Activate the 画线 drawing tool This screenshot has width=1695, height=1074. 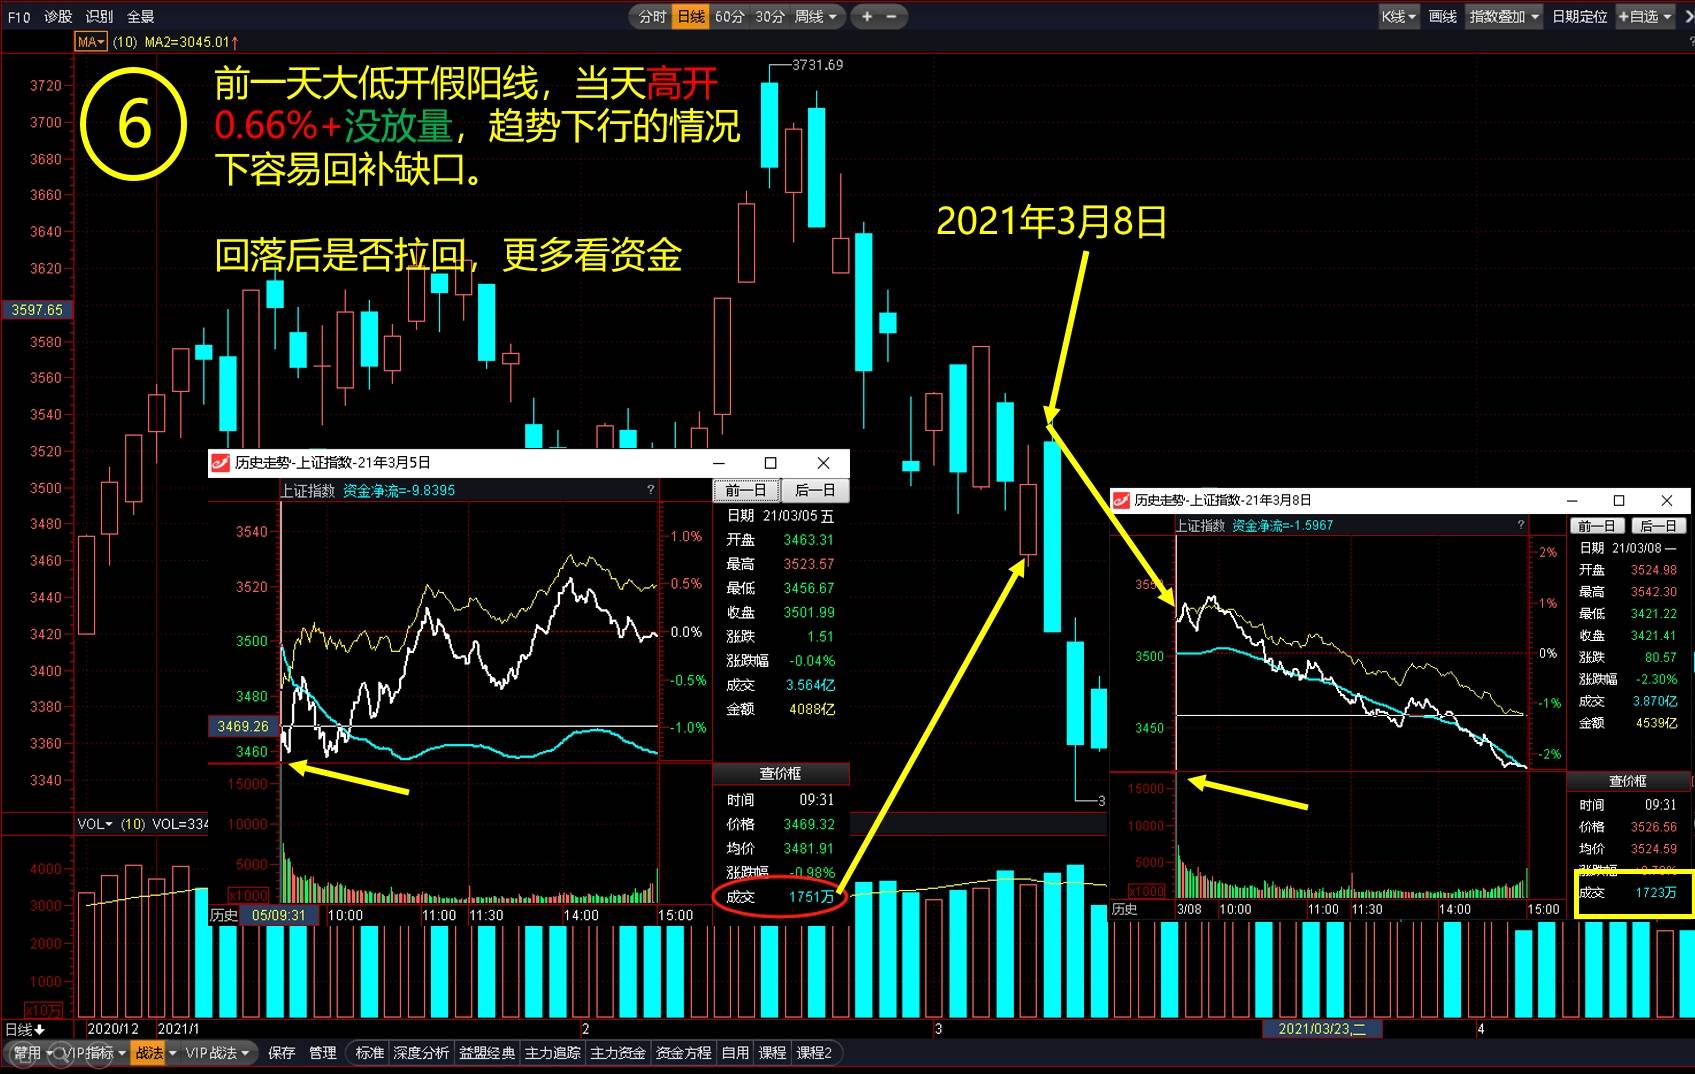pos(1442,17)
